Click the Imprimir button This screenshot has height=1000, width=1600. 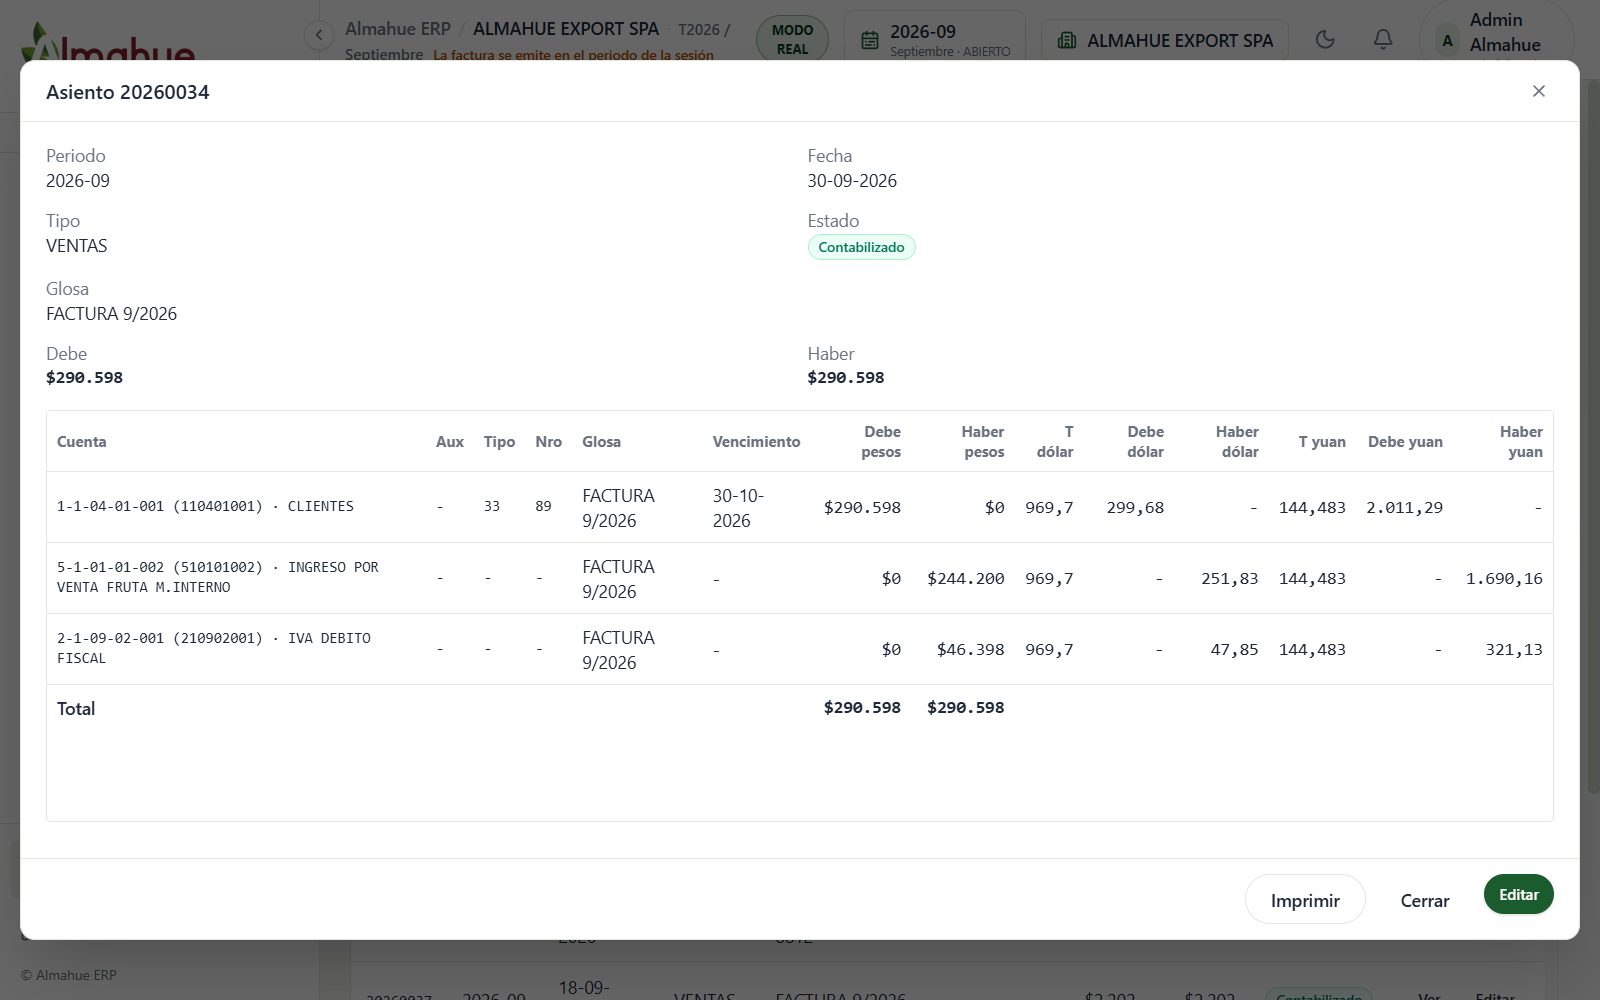1305,900
